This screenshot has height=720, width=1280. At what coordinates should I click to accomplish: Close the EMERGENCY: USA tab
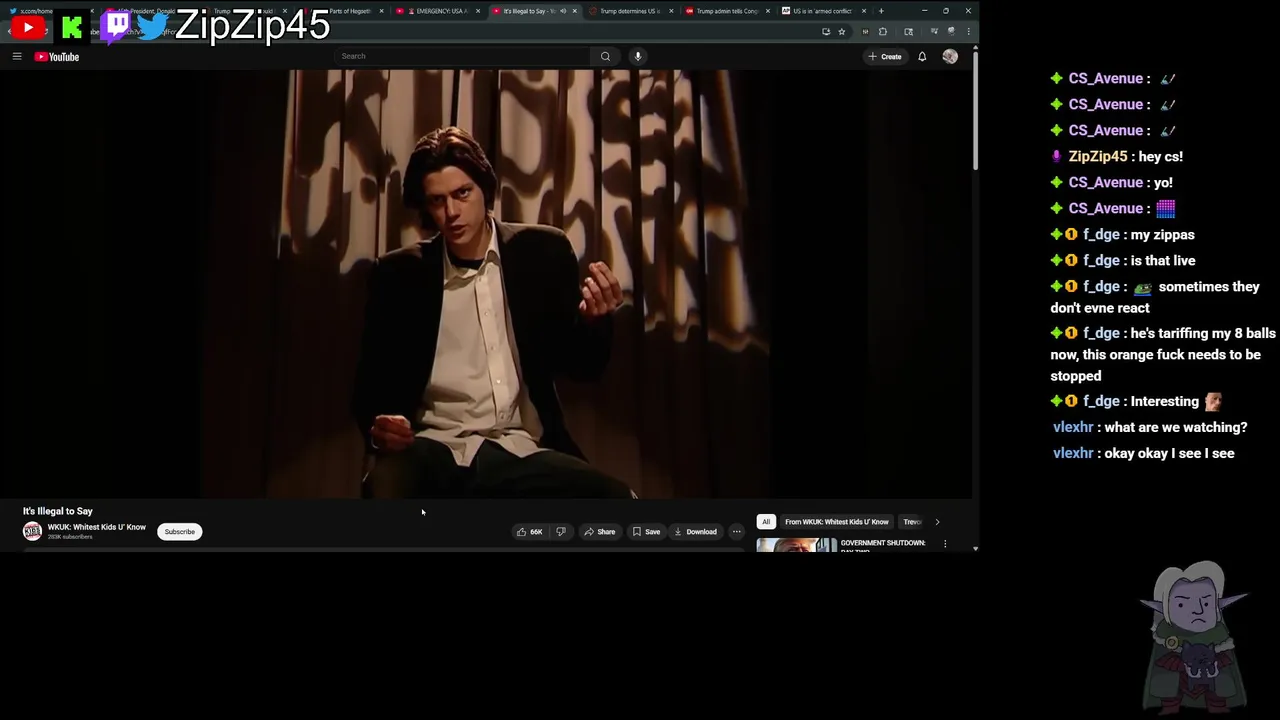[x=477, y=11]
